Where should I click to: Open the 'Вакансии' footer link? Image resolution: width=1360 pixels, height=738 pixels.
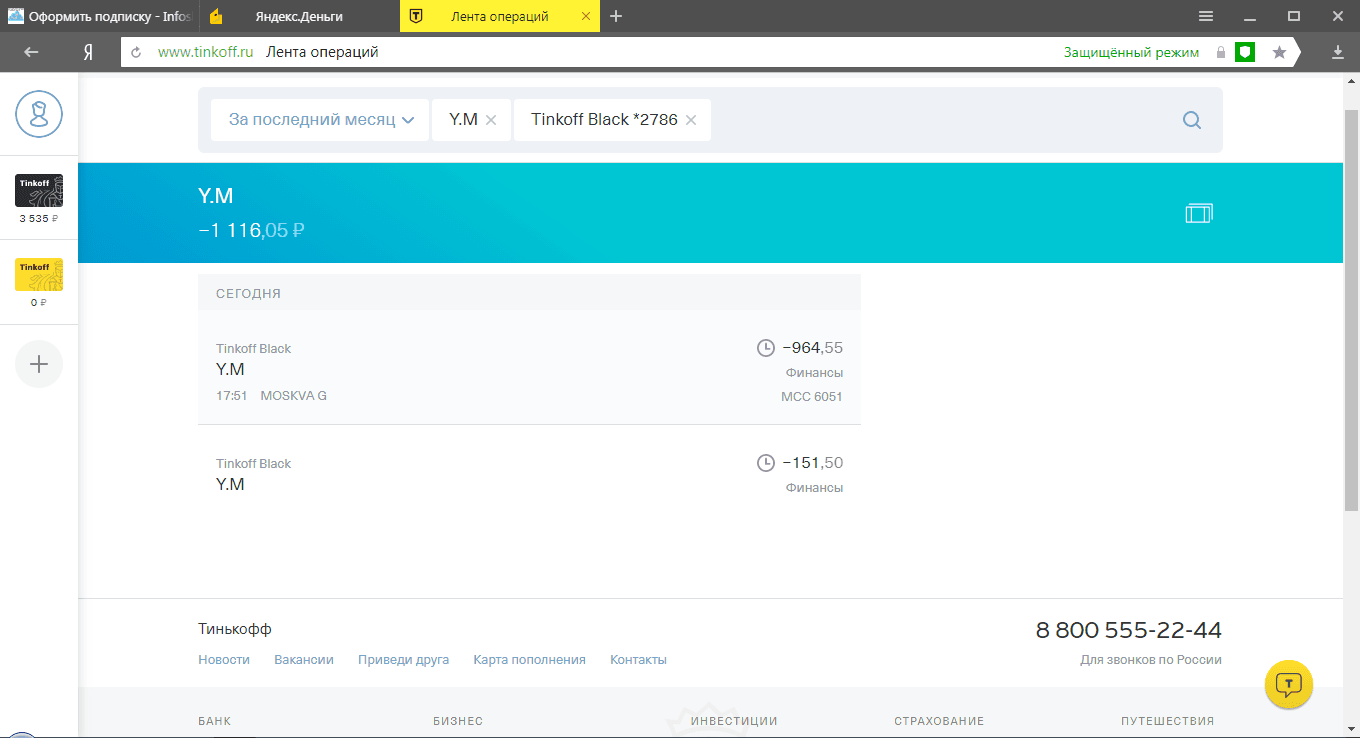304,660
